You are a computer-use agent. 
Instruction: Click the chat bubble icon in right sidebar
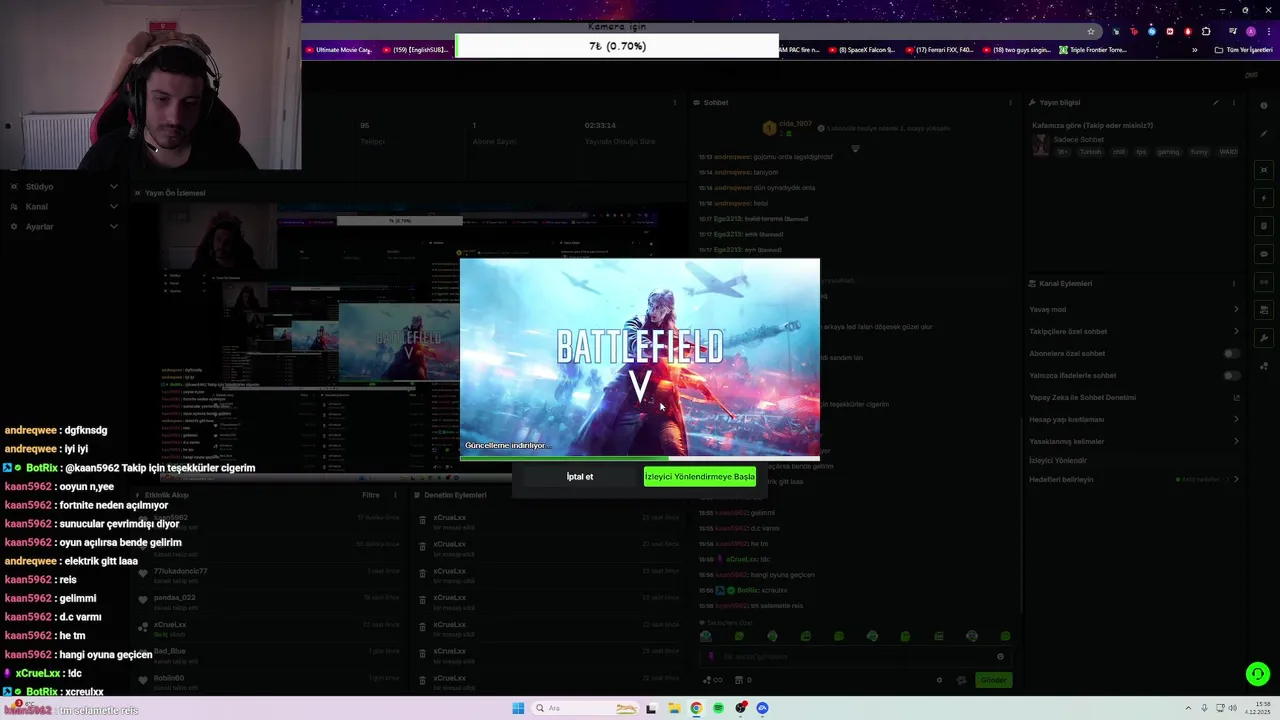pyautogui.click(x=1264, y=254)
